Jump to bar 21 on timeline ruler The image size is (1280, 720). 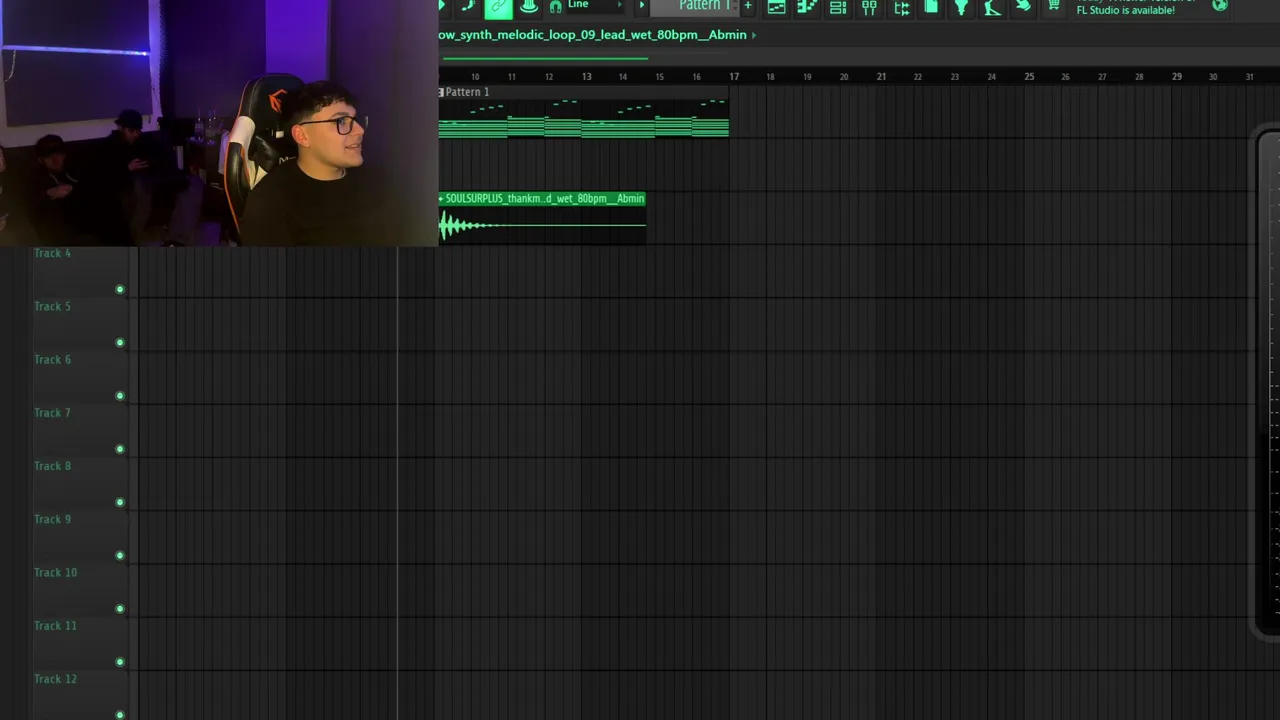click(x=881, y=76)
